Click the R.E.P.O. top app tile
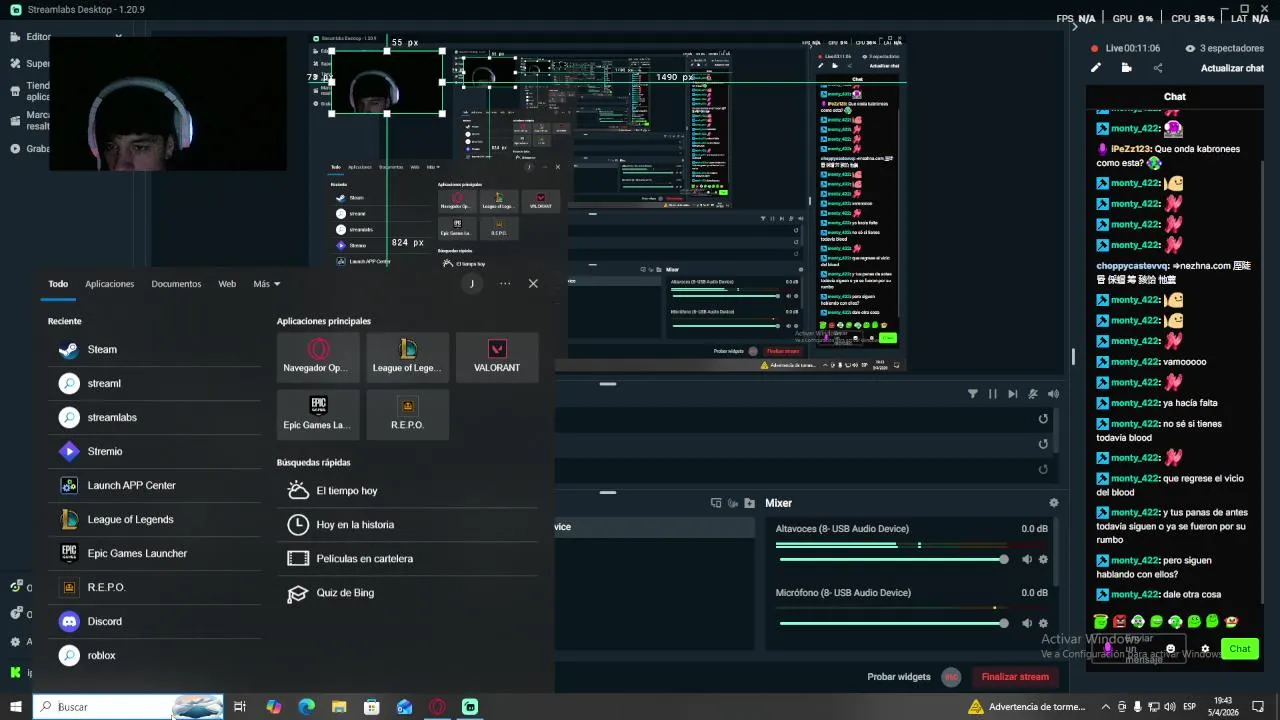This screenshot has height=720, width=1280. pos(407,414)
